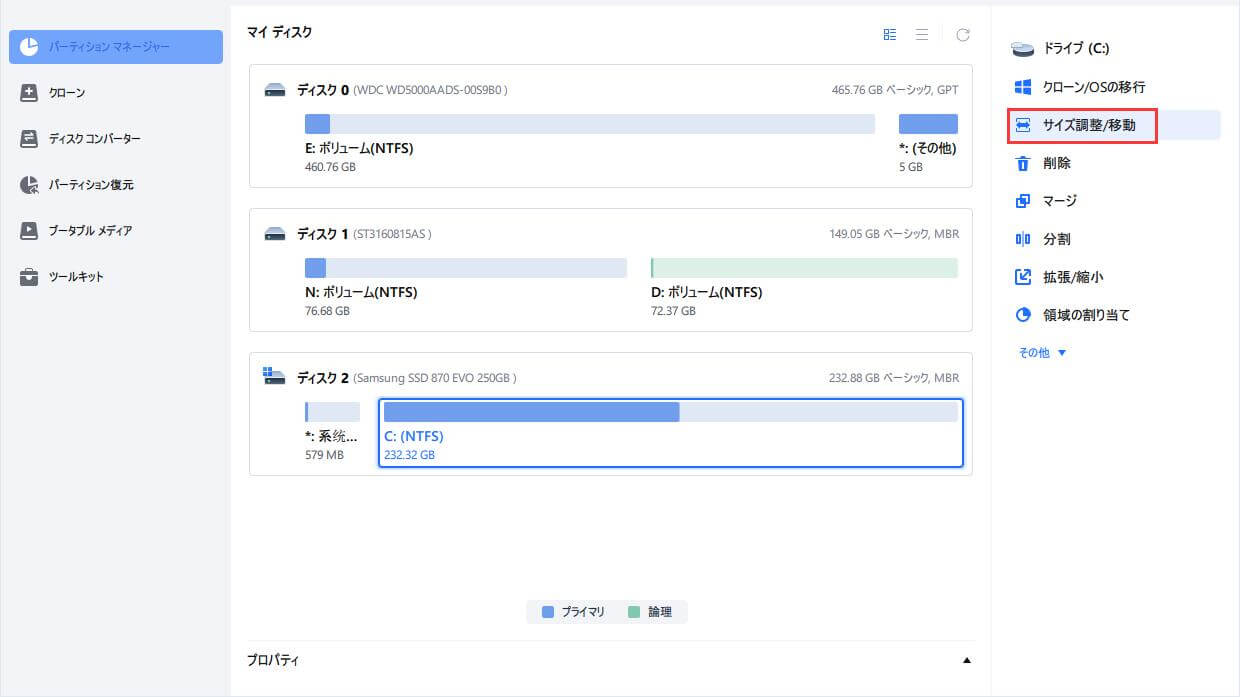Open the Disk Converter (ディスクコンバーター) section
Image resolution: width=1240 pixels, height=697 pixels.
95,139
